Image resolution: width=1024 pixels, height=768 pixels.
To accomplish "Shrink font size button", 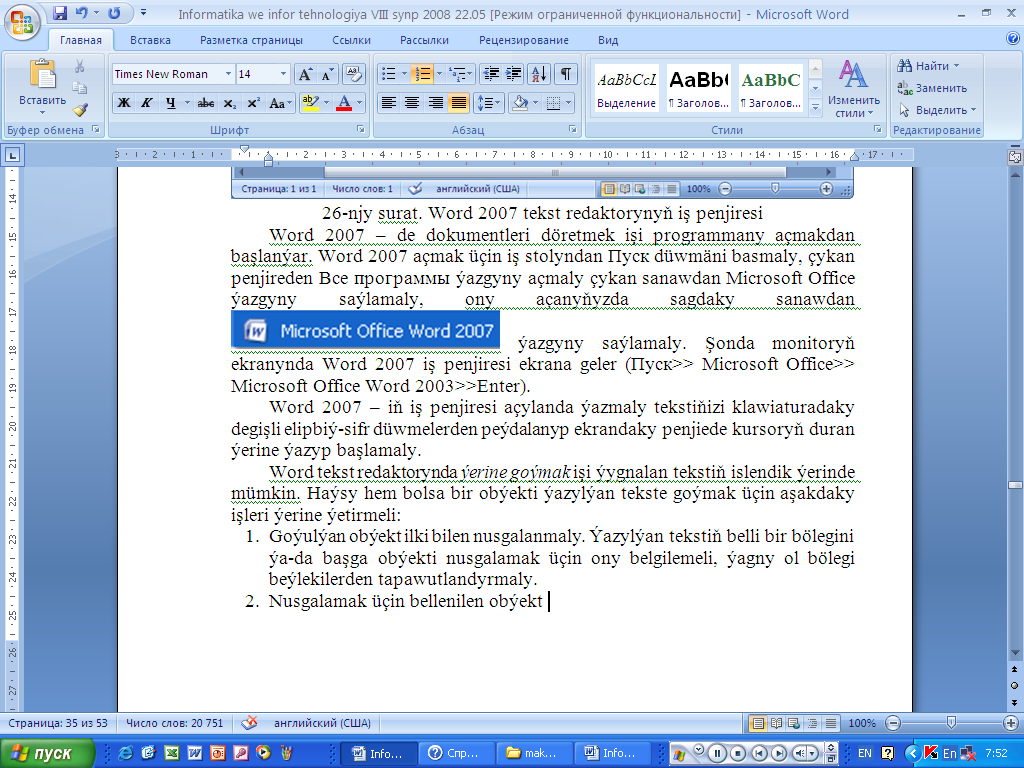I will (x=327, y=74).
